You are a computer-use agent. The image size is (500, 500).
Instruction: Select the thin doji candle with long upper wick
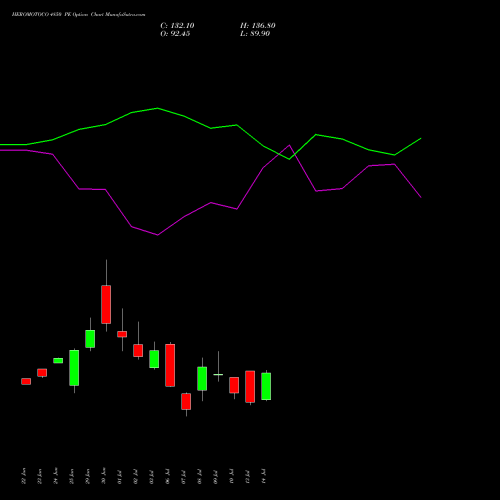click(218, 374)
